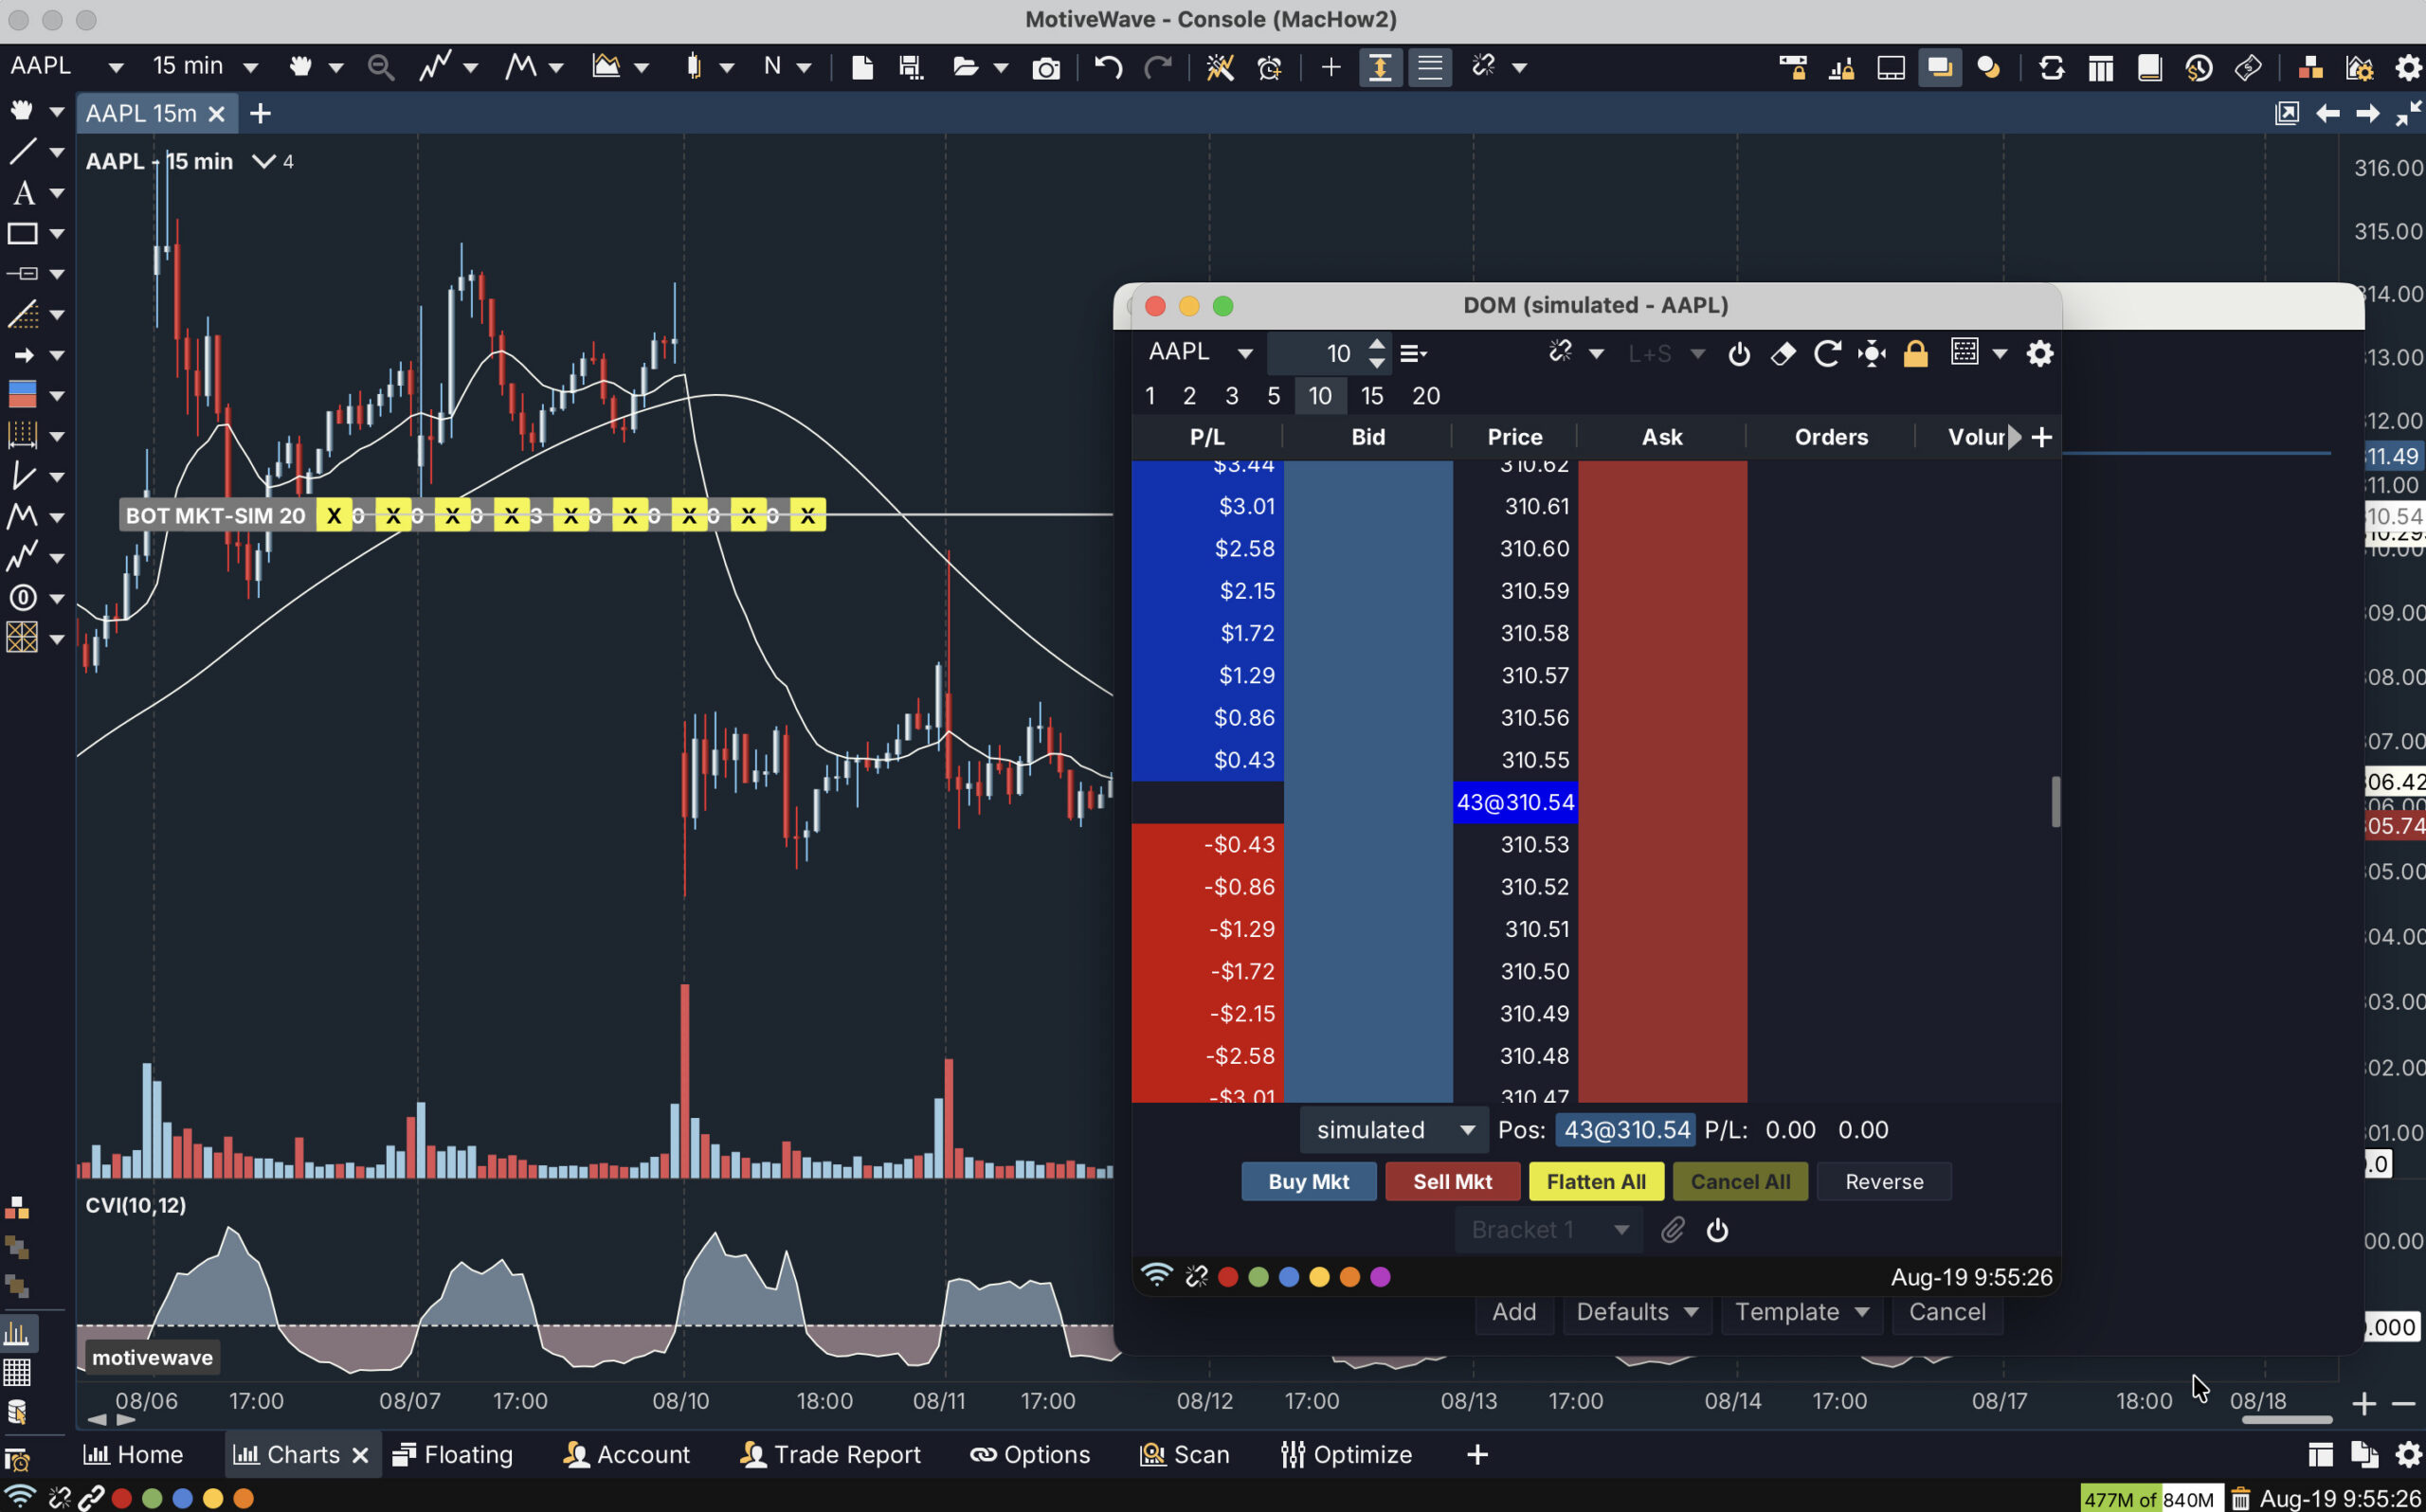The width and height of the screenshot is (2426, 1512).
Task: Click the Reverse button
Action: coord(1884,1182)
